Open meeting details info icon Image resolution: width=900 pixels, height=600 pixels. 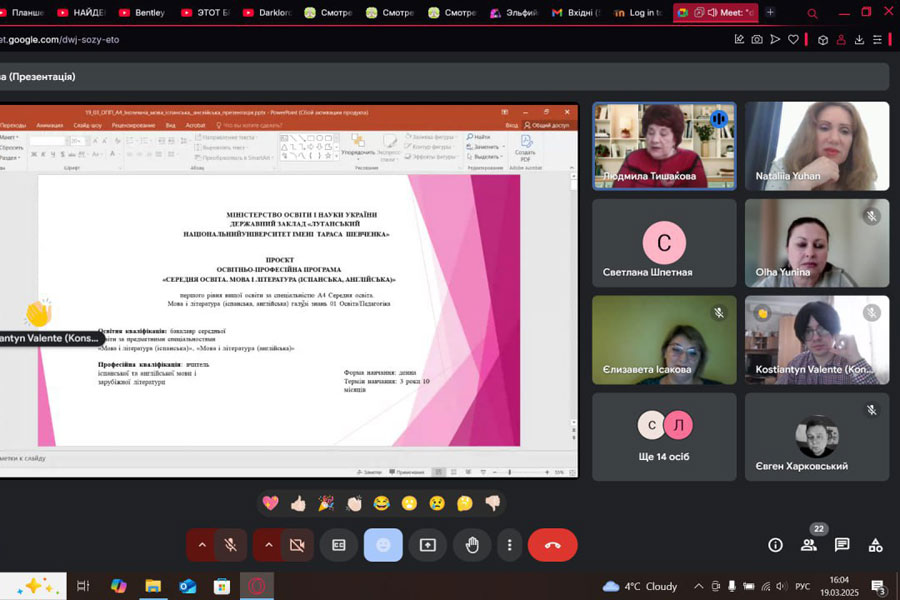tap(775, 545)
